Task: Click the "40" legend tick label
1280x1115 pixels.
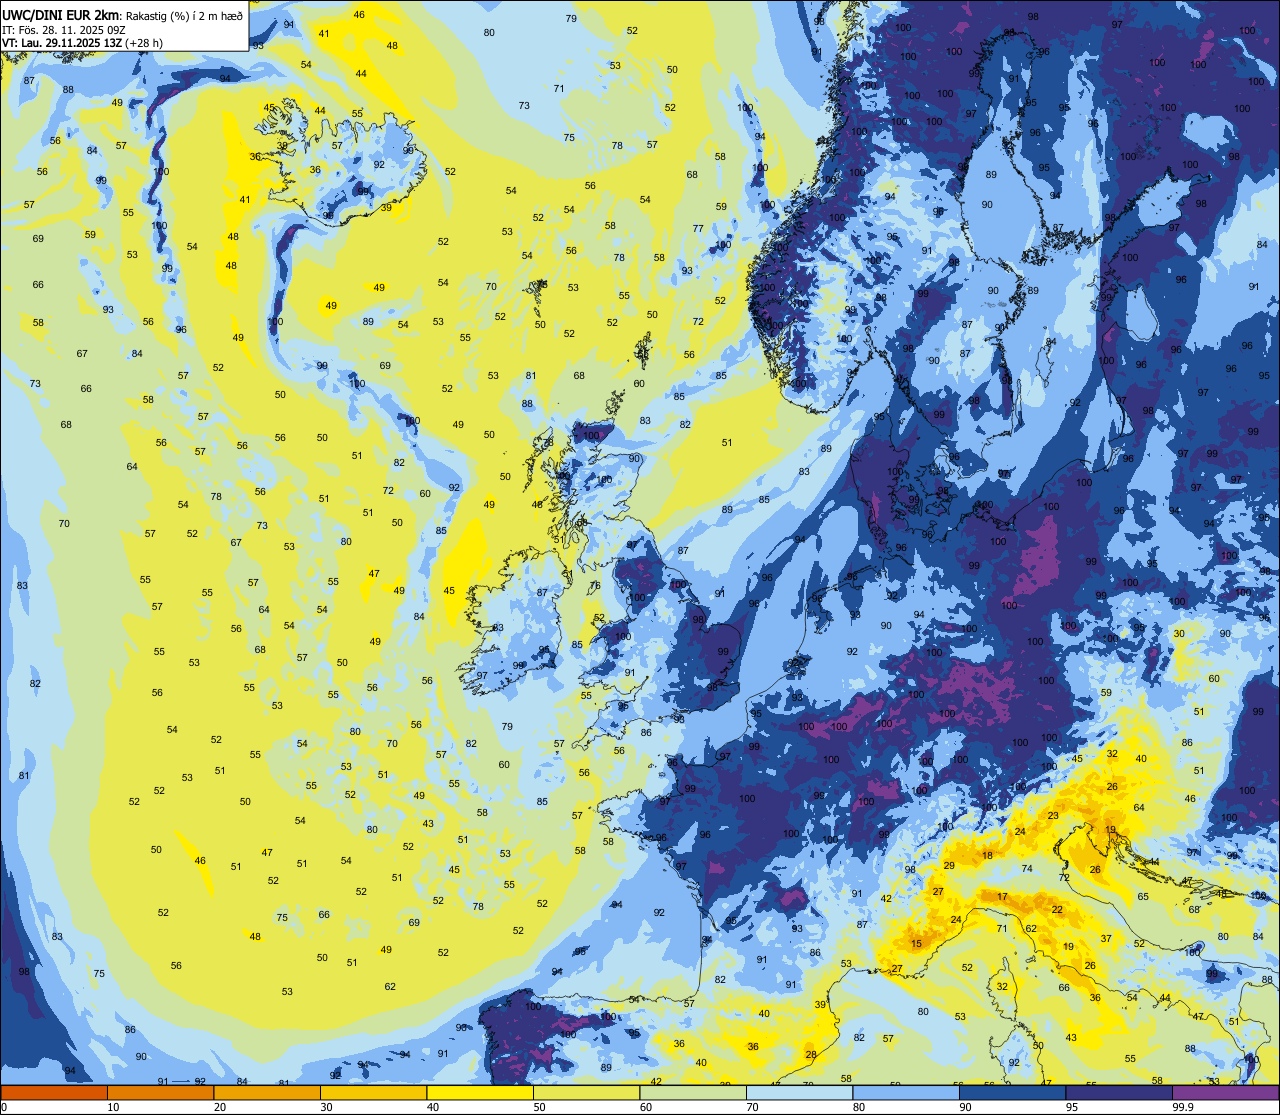Action: coord(433,1107)
